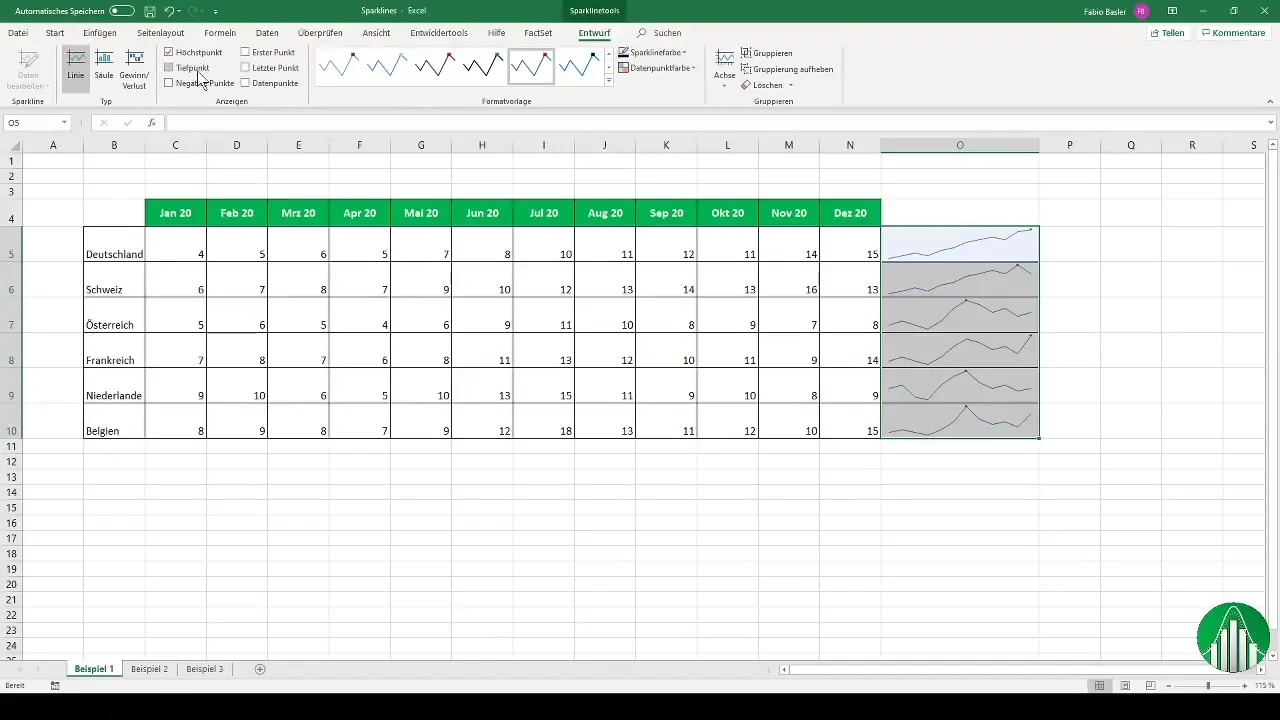This screenshot has height=720, width=1280.
Task: Expand the sparkline style gallery
Action: (609, 80)
